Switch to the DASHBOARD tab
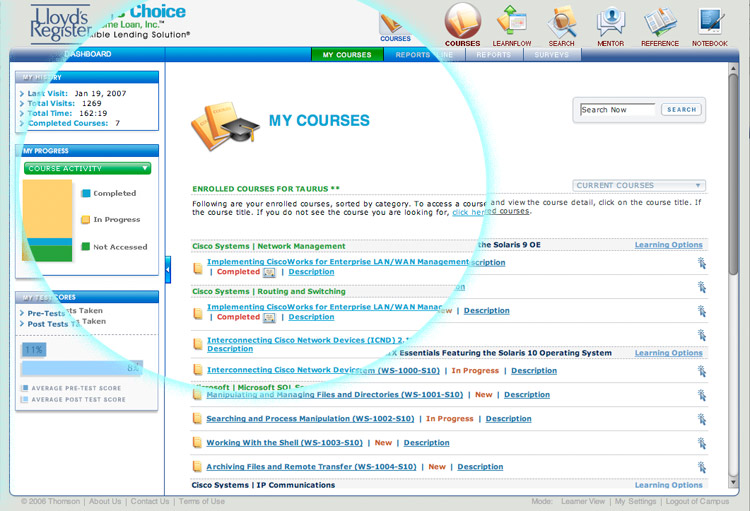 coord(88,54)
